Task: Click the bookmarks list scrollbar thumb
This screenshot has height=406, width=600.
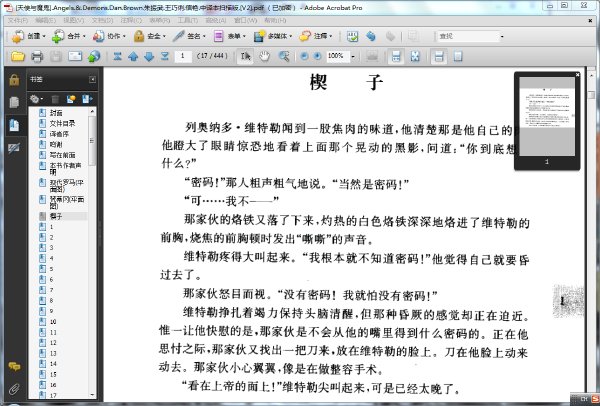Action: coord(92,141)
